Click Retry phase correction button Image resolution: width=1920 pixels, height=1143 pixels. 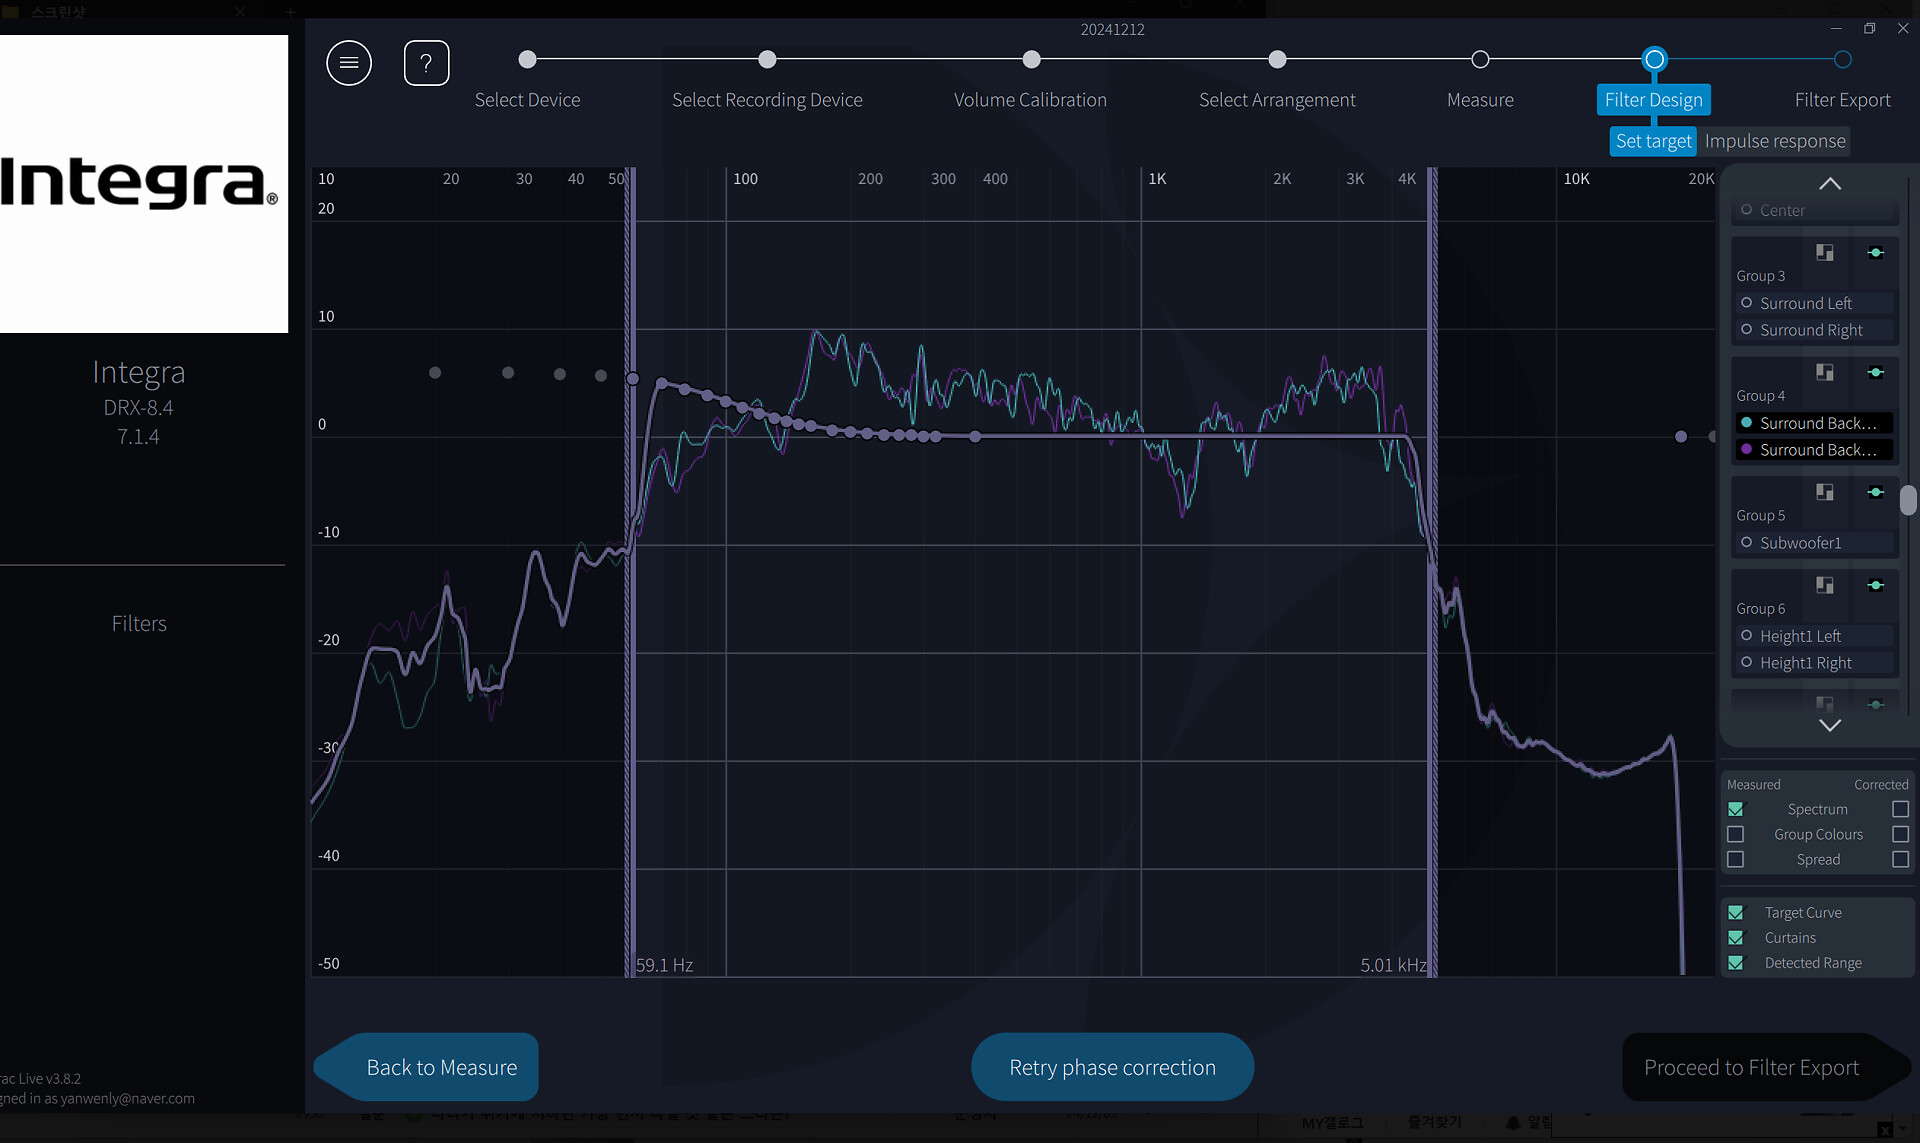click(x=1112, y=1067)
